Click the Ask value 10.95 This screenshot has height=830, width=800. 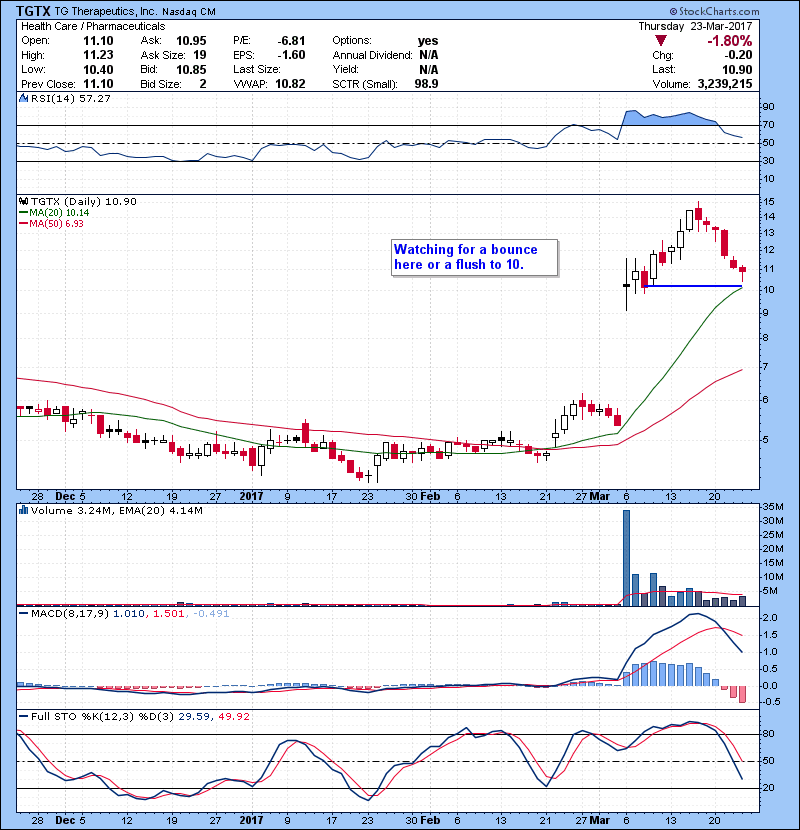(x=191, y=41)
